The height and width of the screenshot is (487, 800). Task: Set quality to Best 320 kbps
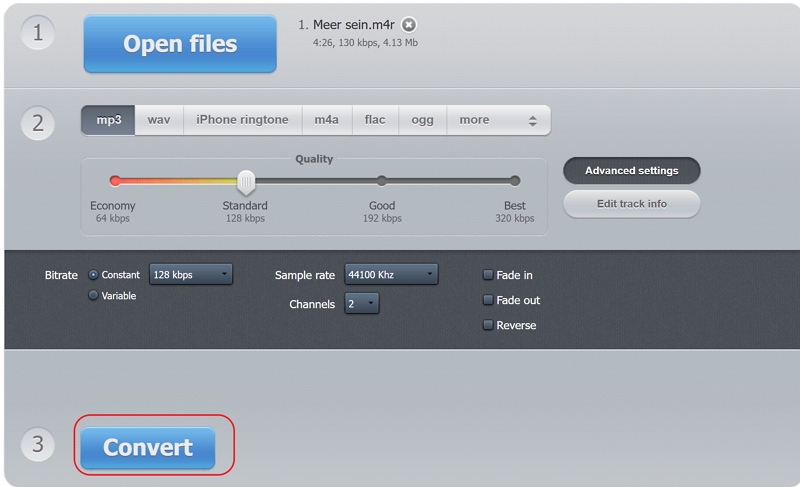514,181
